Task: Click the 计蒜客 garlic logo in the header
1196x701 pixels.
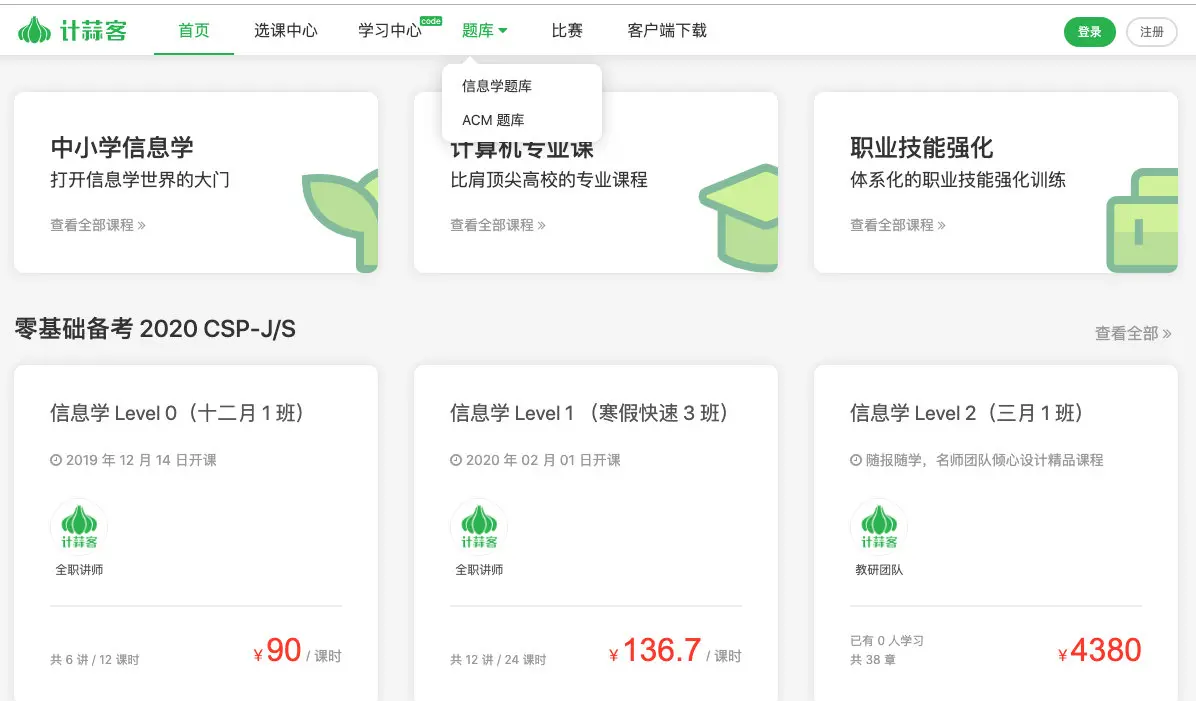Action: (72, 31)
